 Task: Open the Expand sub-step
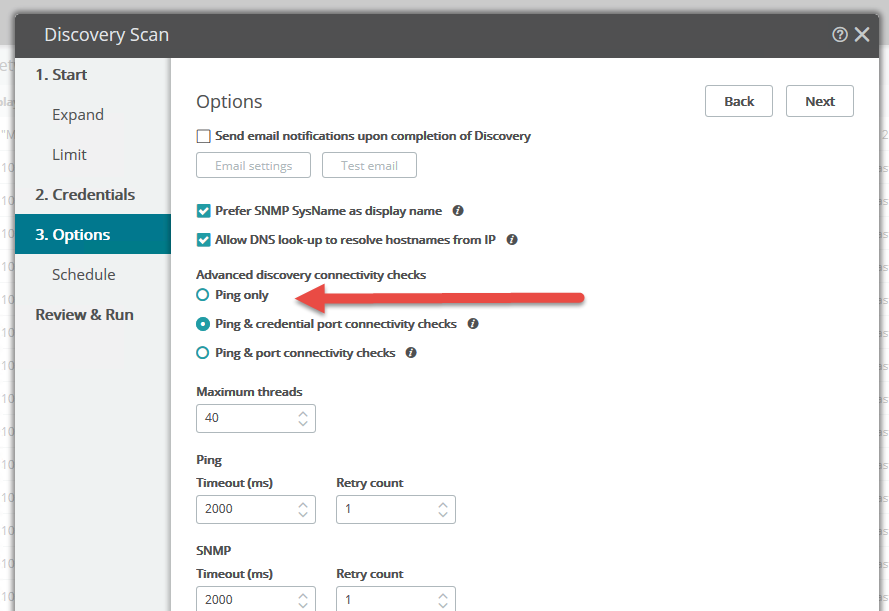[x=78, y=114]
